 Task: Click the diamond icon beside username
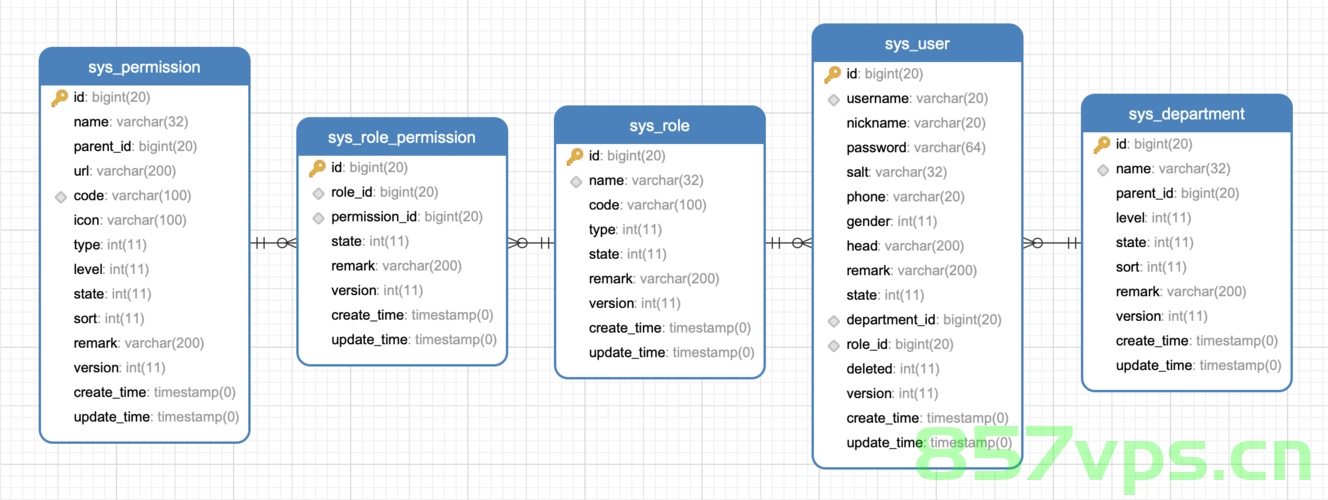pyautogui.click(x=833, y=99)
